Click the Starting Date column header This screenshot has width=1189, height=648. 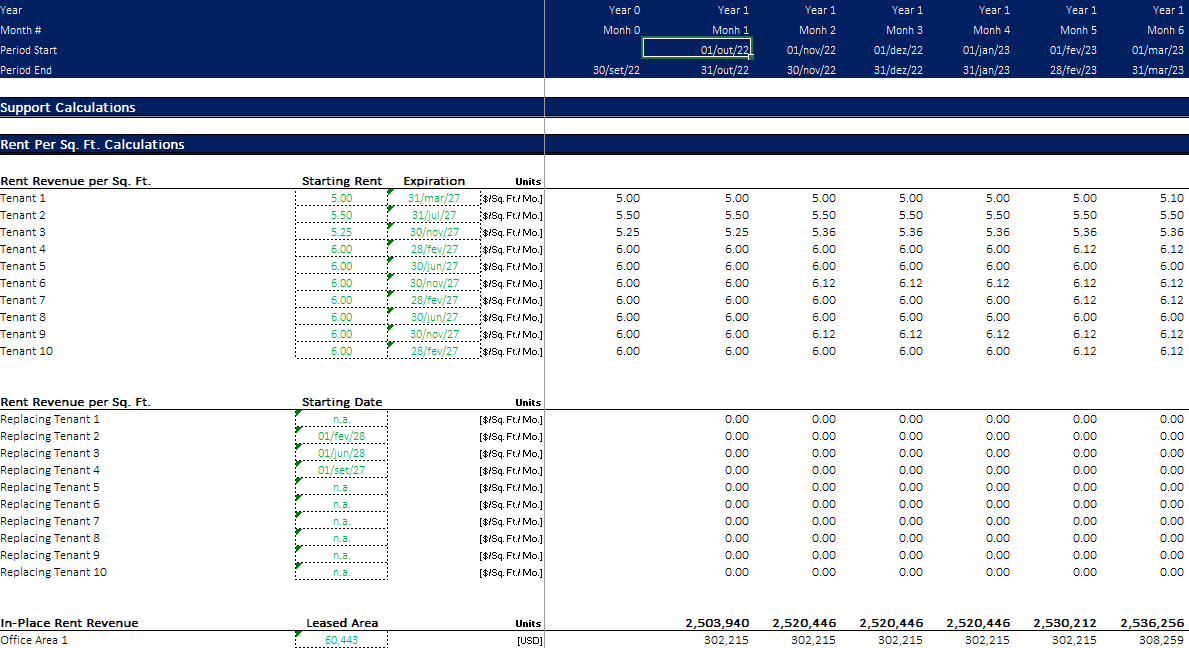341,402
